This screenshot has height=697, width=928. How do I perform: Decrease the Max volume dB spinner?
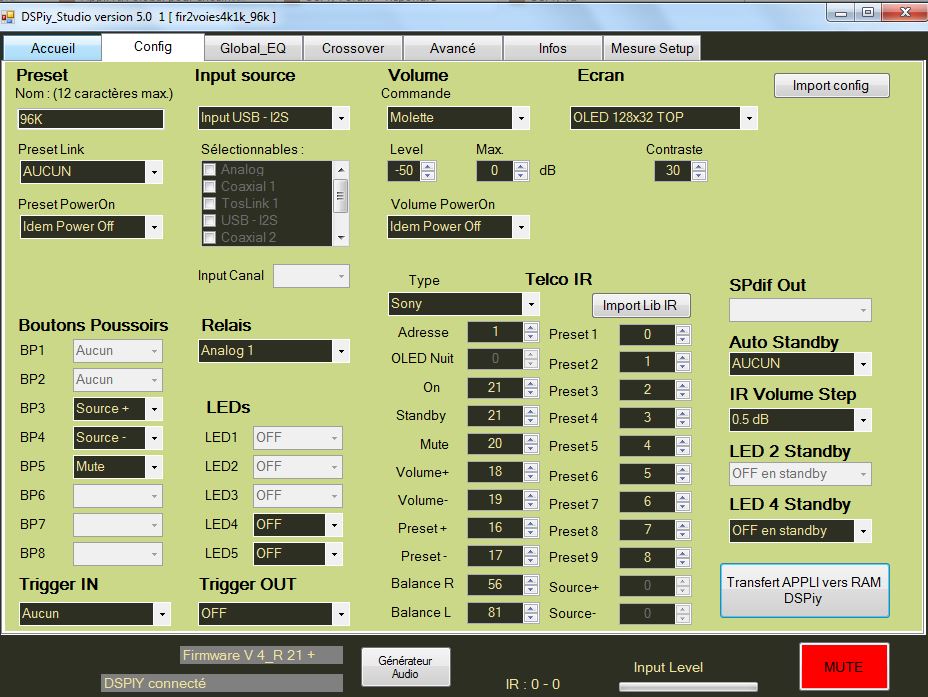[x=520, y=175]
